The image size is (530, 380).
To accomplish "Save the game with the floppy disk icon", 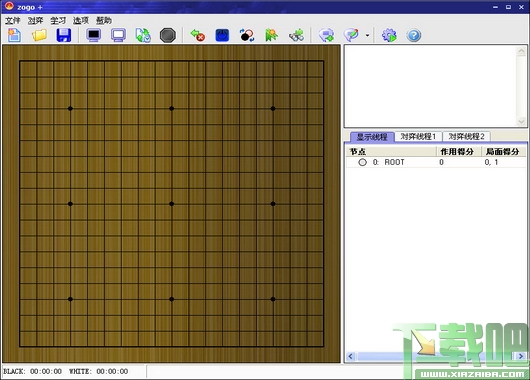I will 64,35.
